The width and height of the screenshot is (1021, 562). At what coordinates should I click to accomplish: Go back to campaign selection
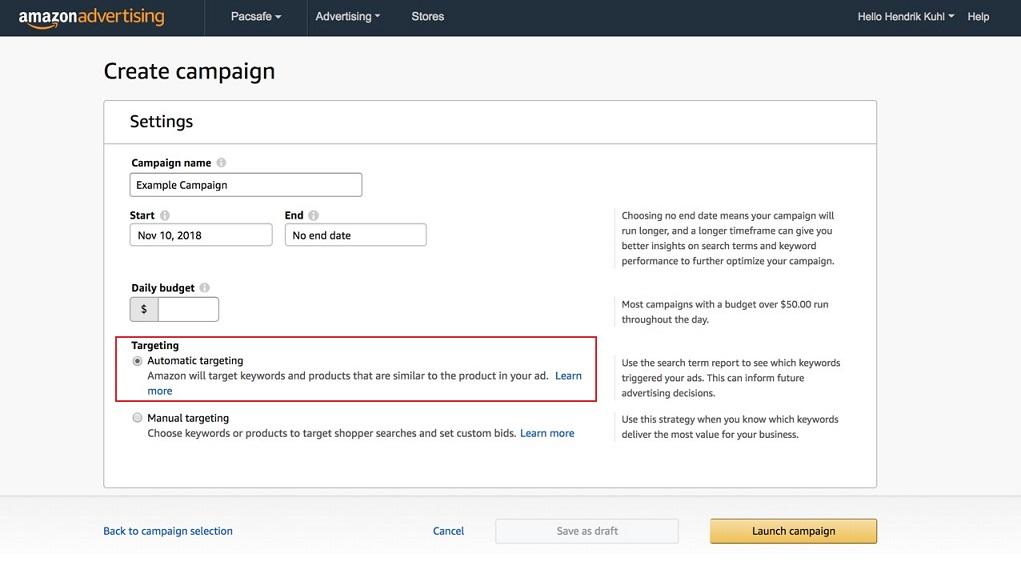pyautogui.click(x=168, y=531)
